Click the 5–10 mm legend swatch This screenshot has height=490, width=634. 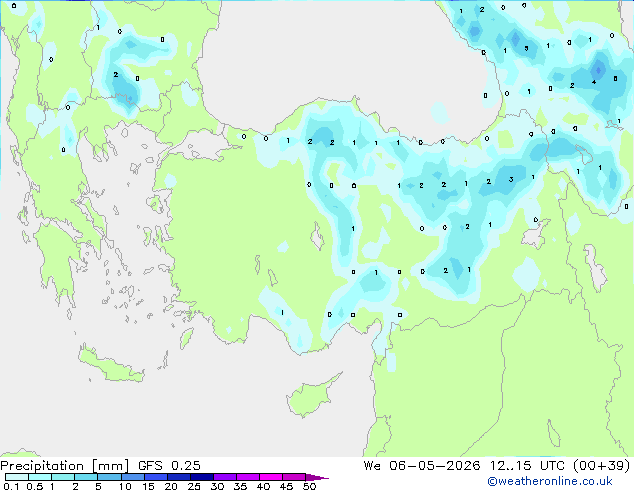click(109, 477)
